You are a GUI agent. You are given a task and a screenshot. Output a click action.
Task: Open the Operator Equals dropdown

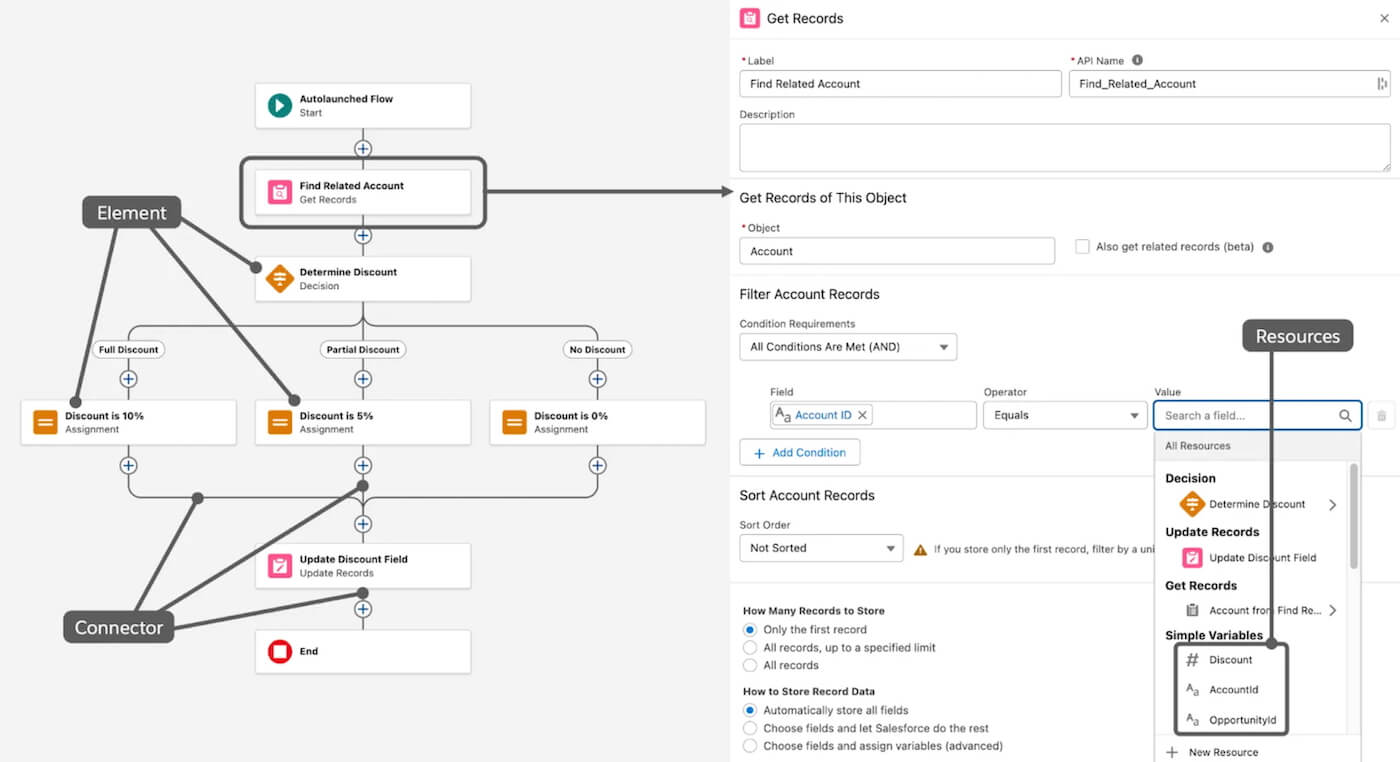pos(1064,415)
